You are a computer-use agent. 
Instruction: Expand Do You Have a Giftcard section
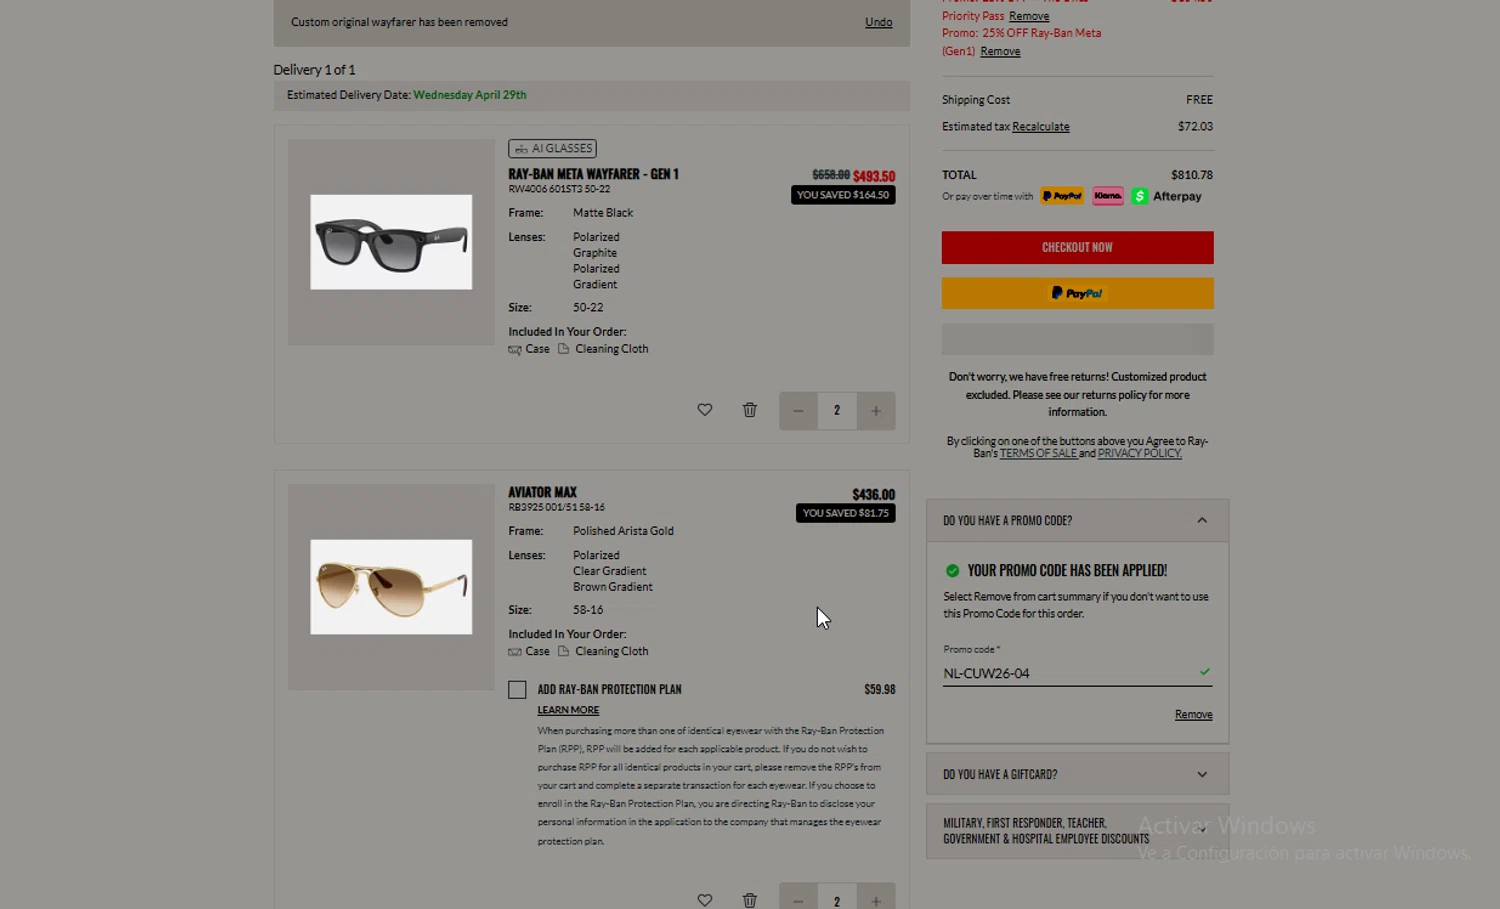(x=1077, y=774)
